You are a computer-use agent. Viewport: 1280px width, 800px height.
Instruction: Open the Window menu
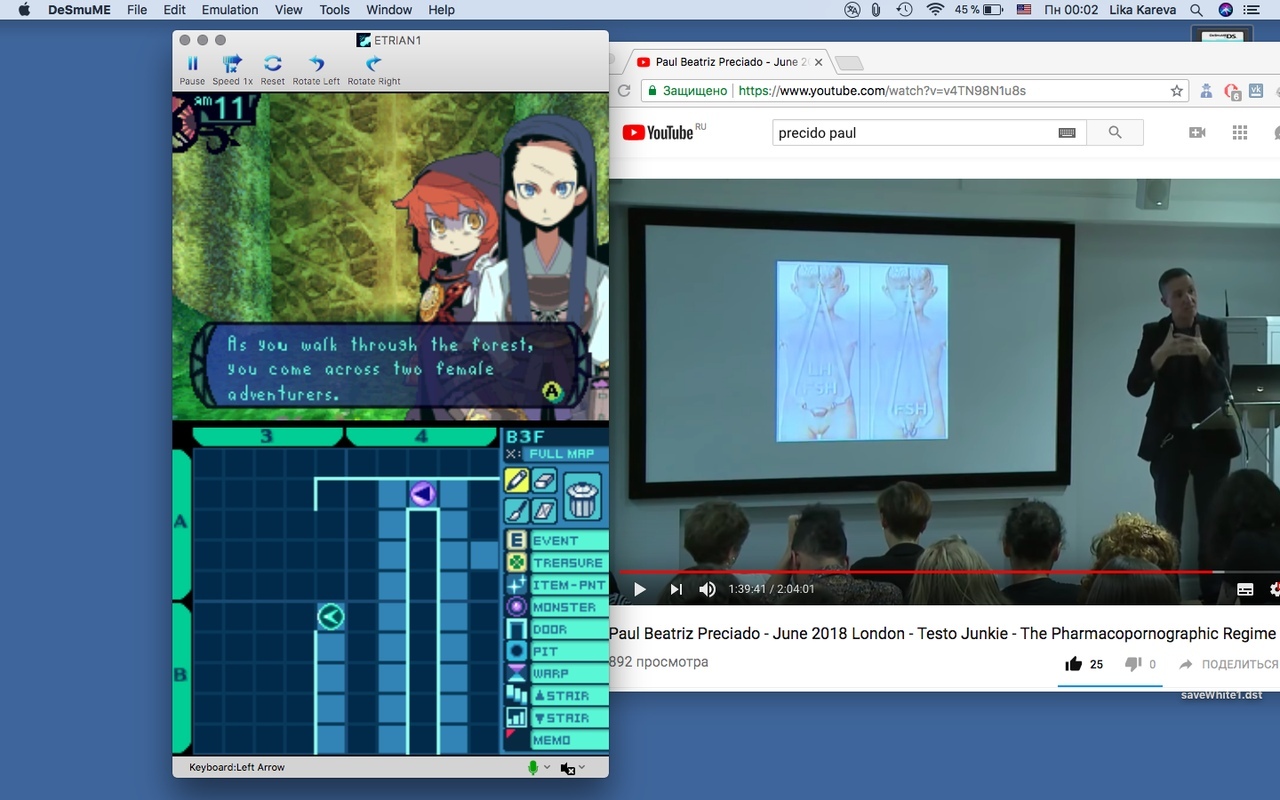point(389,10)
